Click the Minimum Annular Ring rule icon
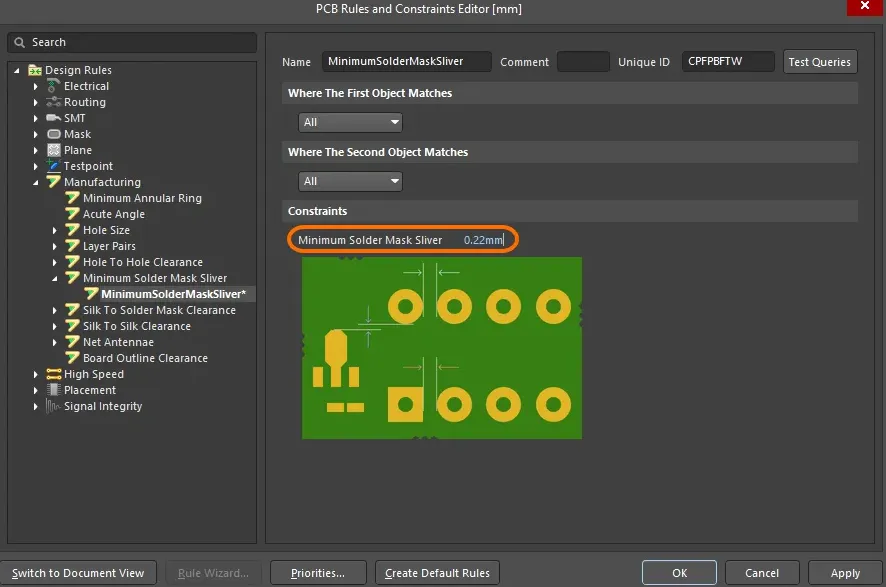Image resolution: width=886 pixels, height=587 pixels. (72, 198)
